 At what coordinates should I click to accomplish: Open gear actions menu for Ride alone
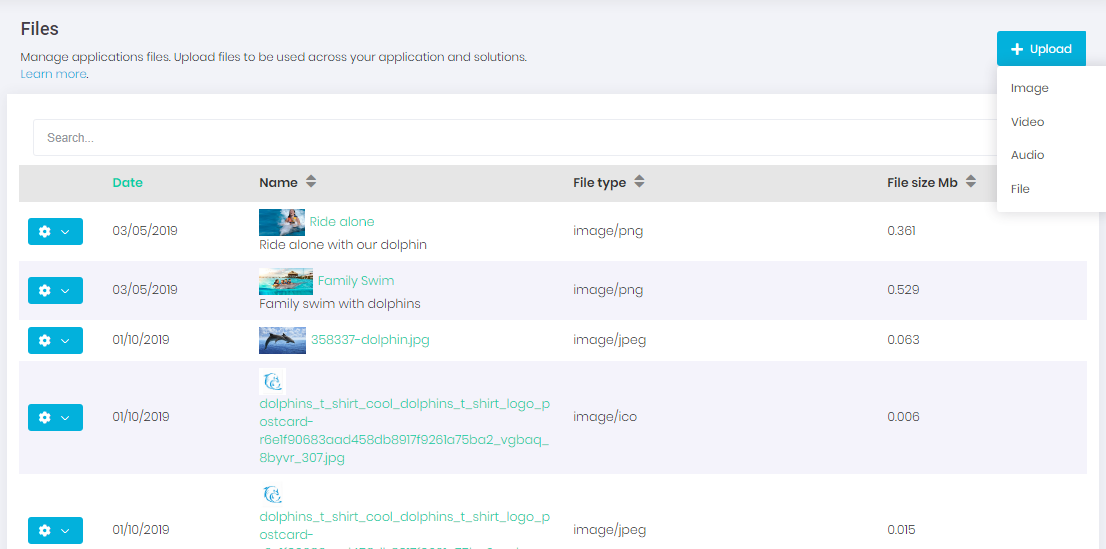(x=55, y=231)
